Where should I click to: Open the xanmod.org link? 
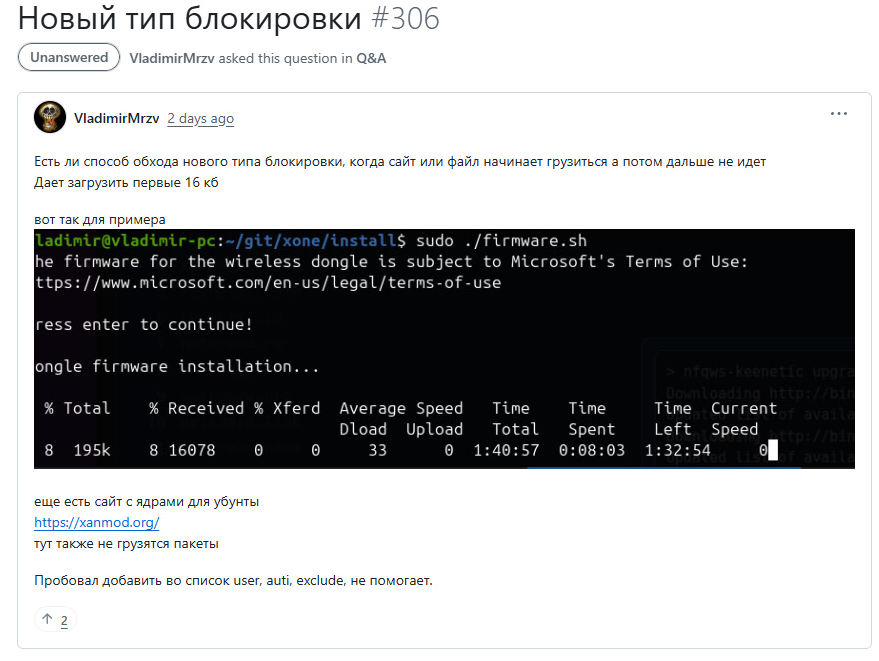pos(96,523)
